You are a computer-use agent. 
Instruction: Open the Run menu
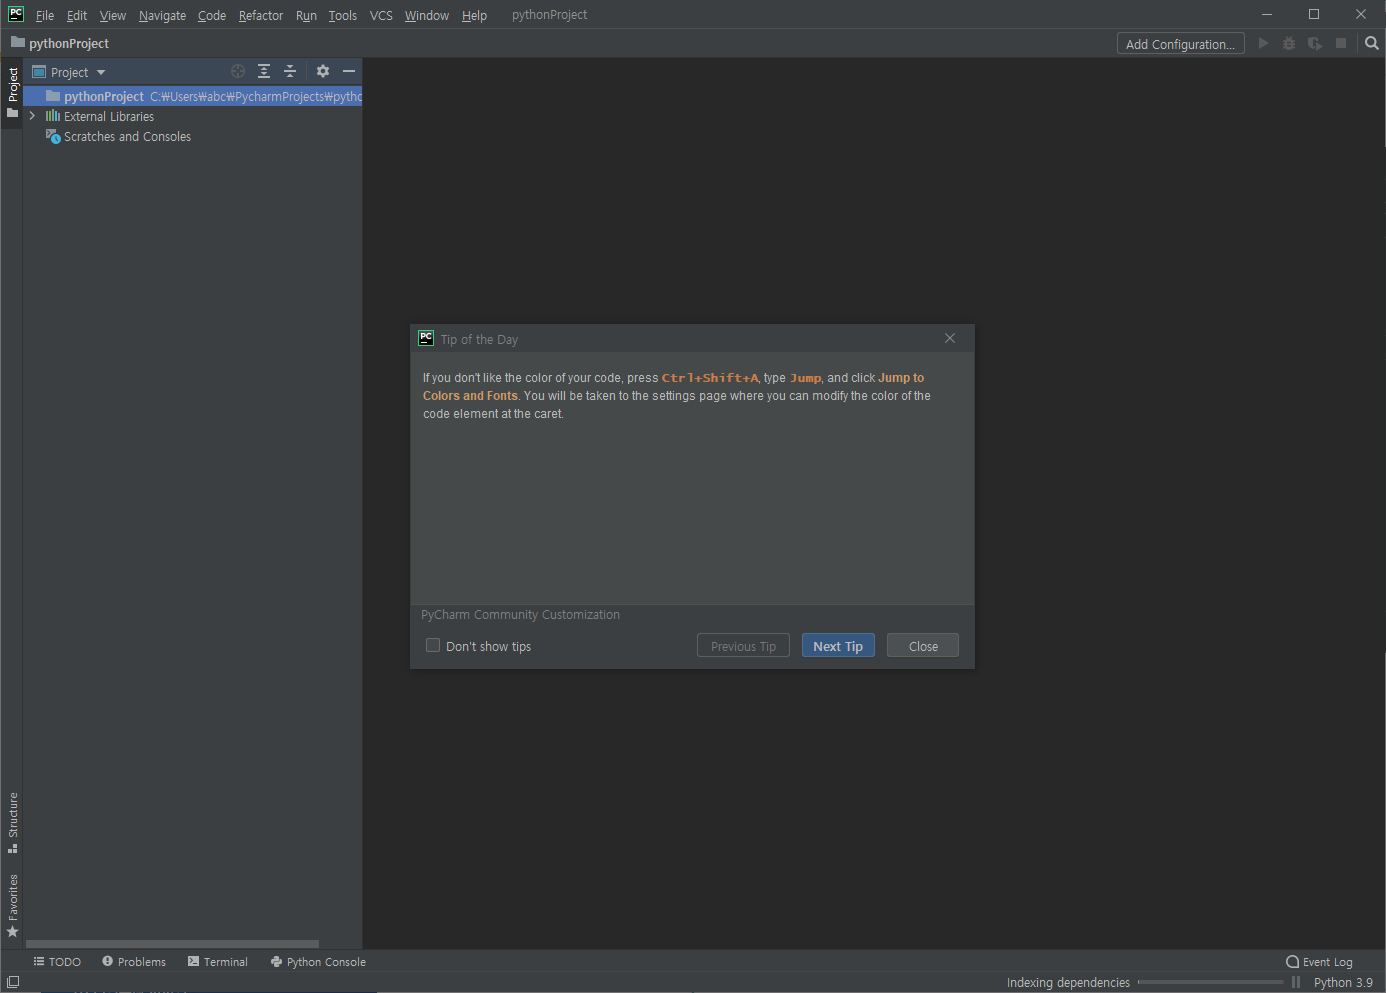306,15
